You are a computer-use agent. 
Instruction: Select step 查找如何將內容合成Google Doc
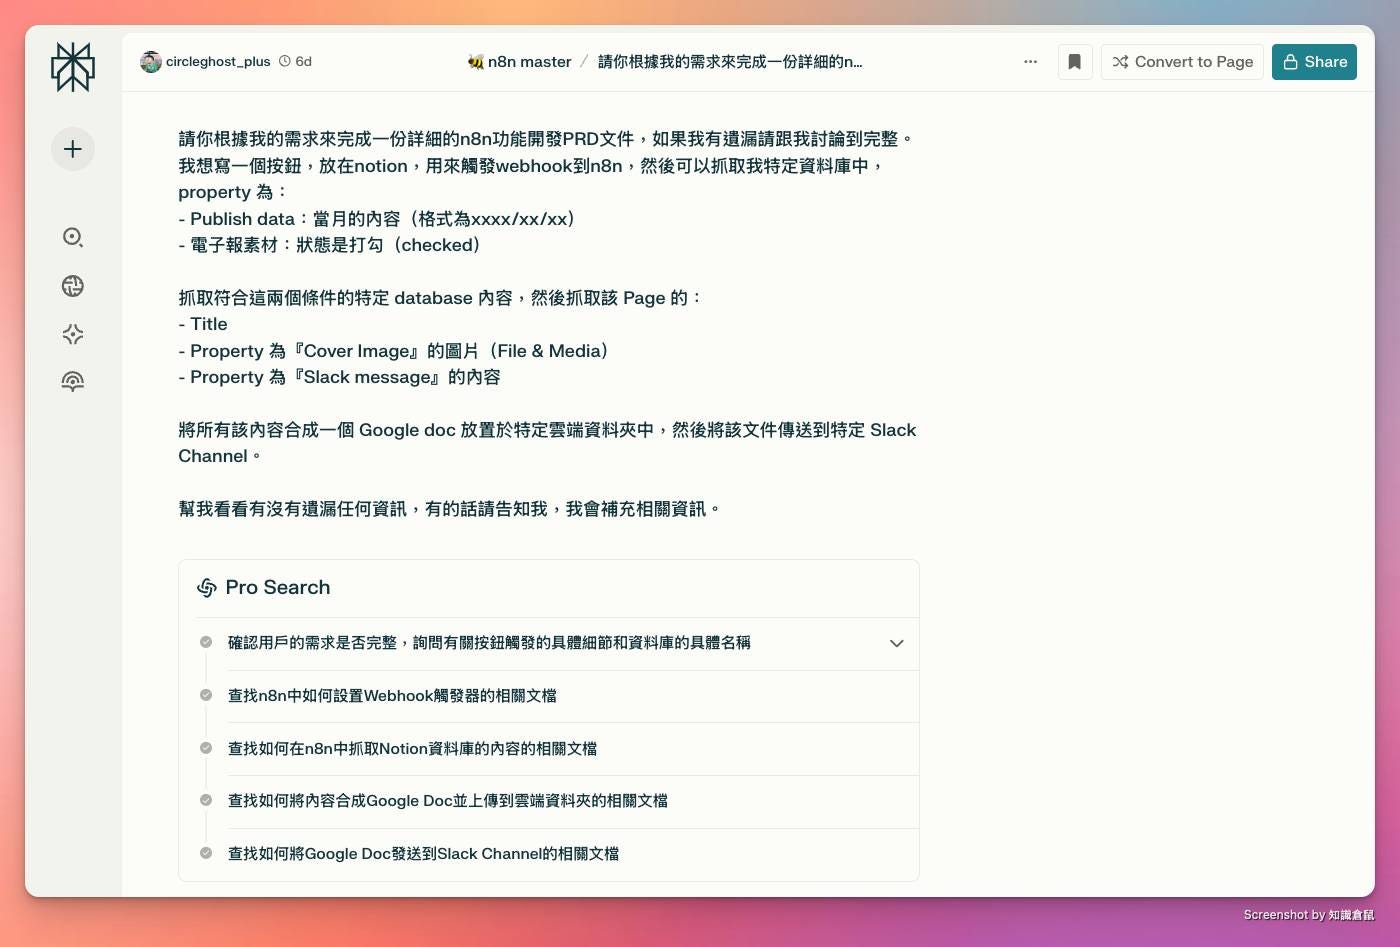click(447, 801)
